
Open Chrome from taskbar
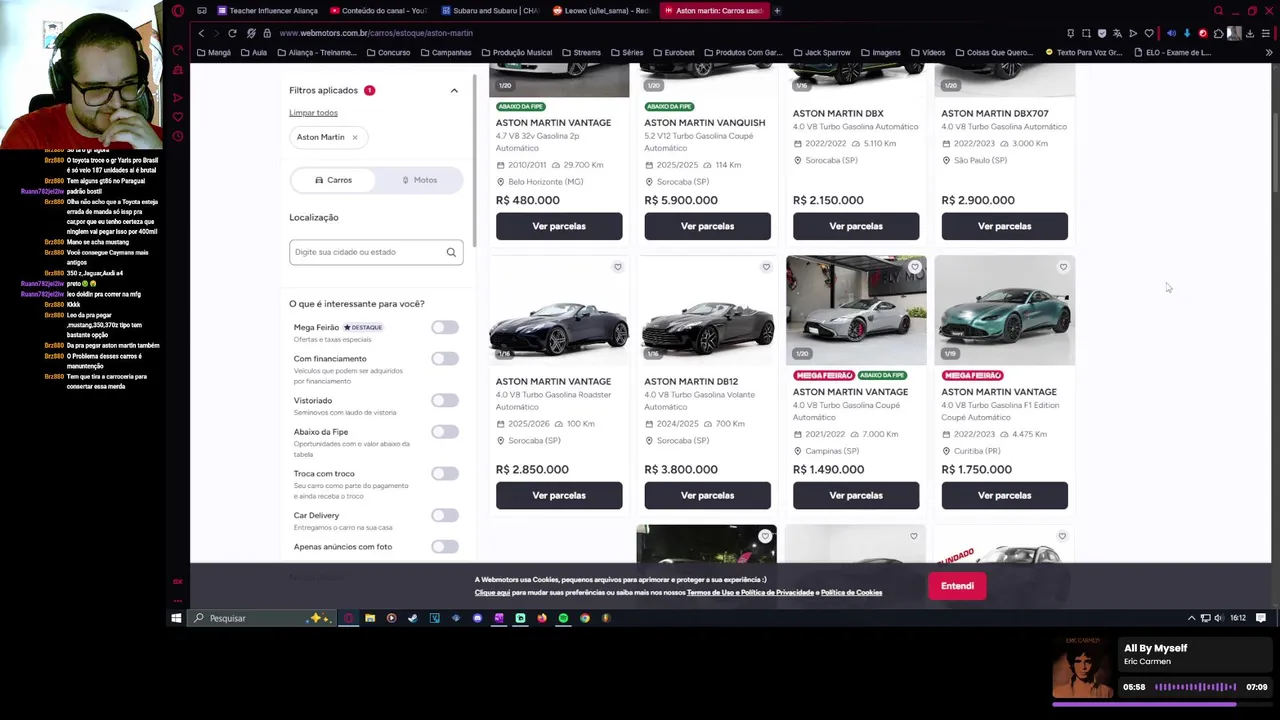point(585,618)
